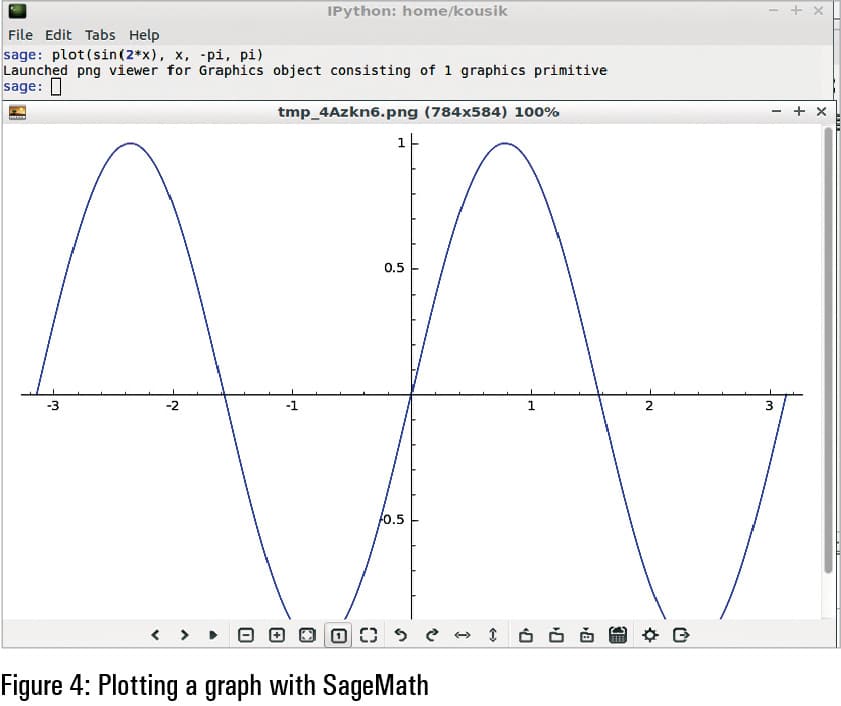Show image at original 1:1 size
The image size is (841, 706).
pos(338,635)
